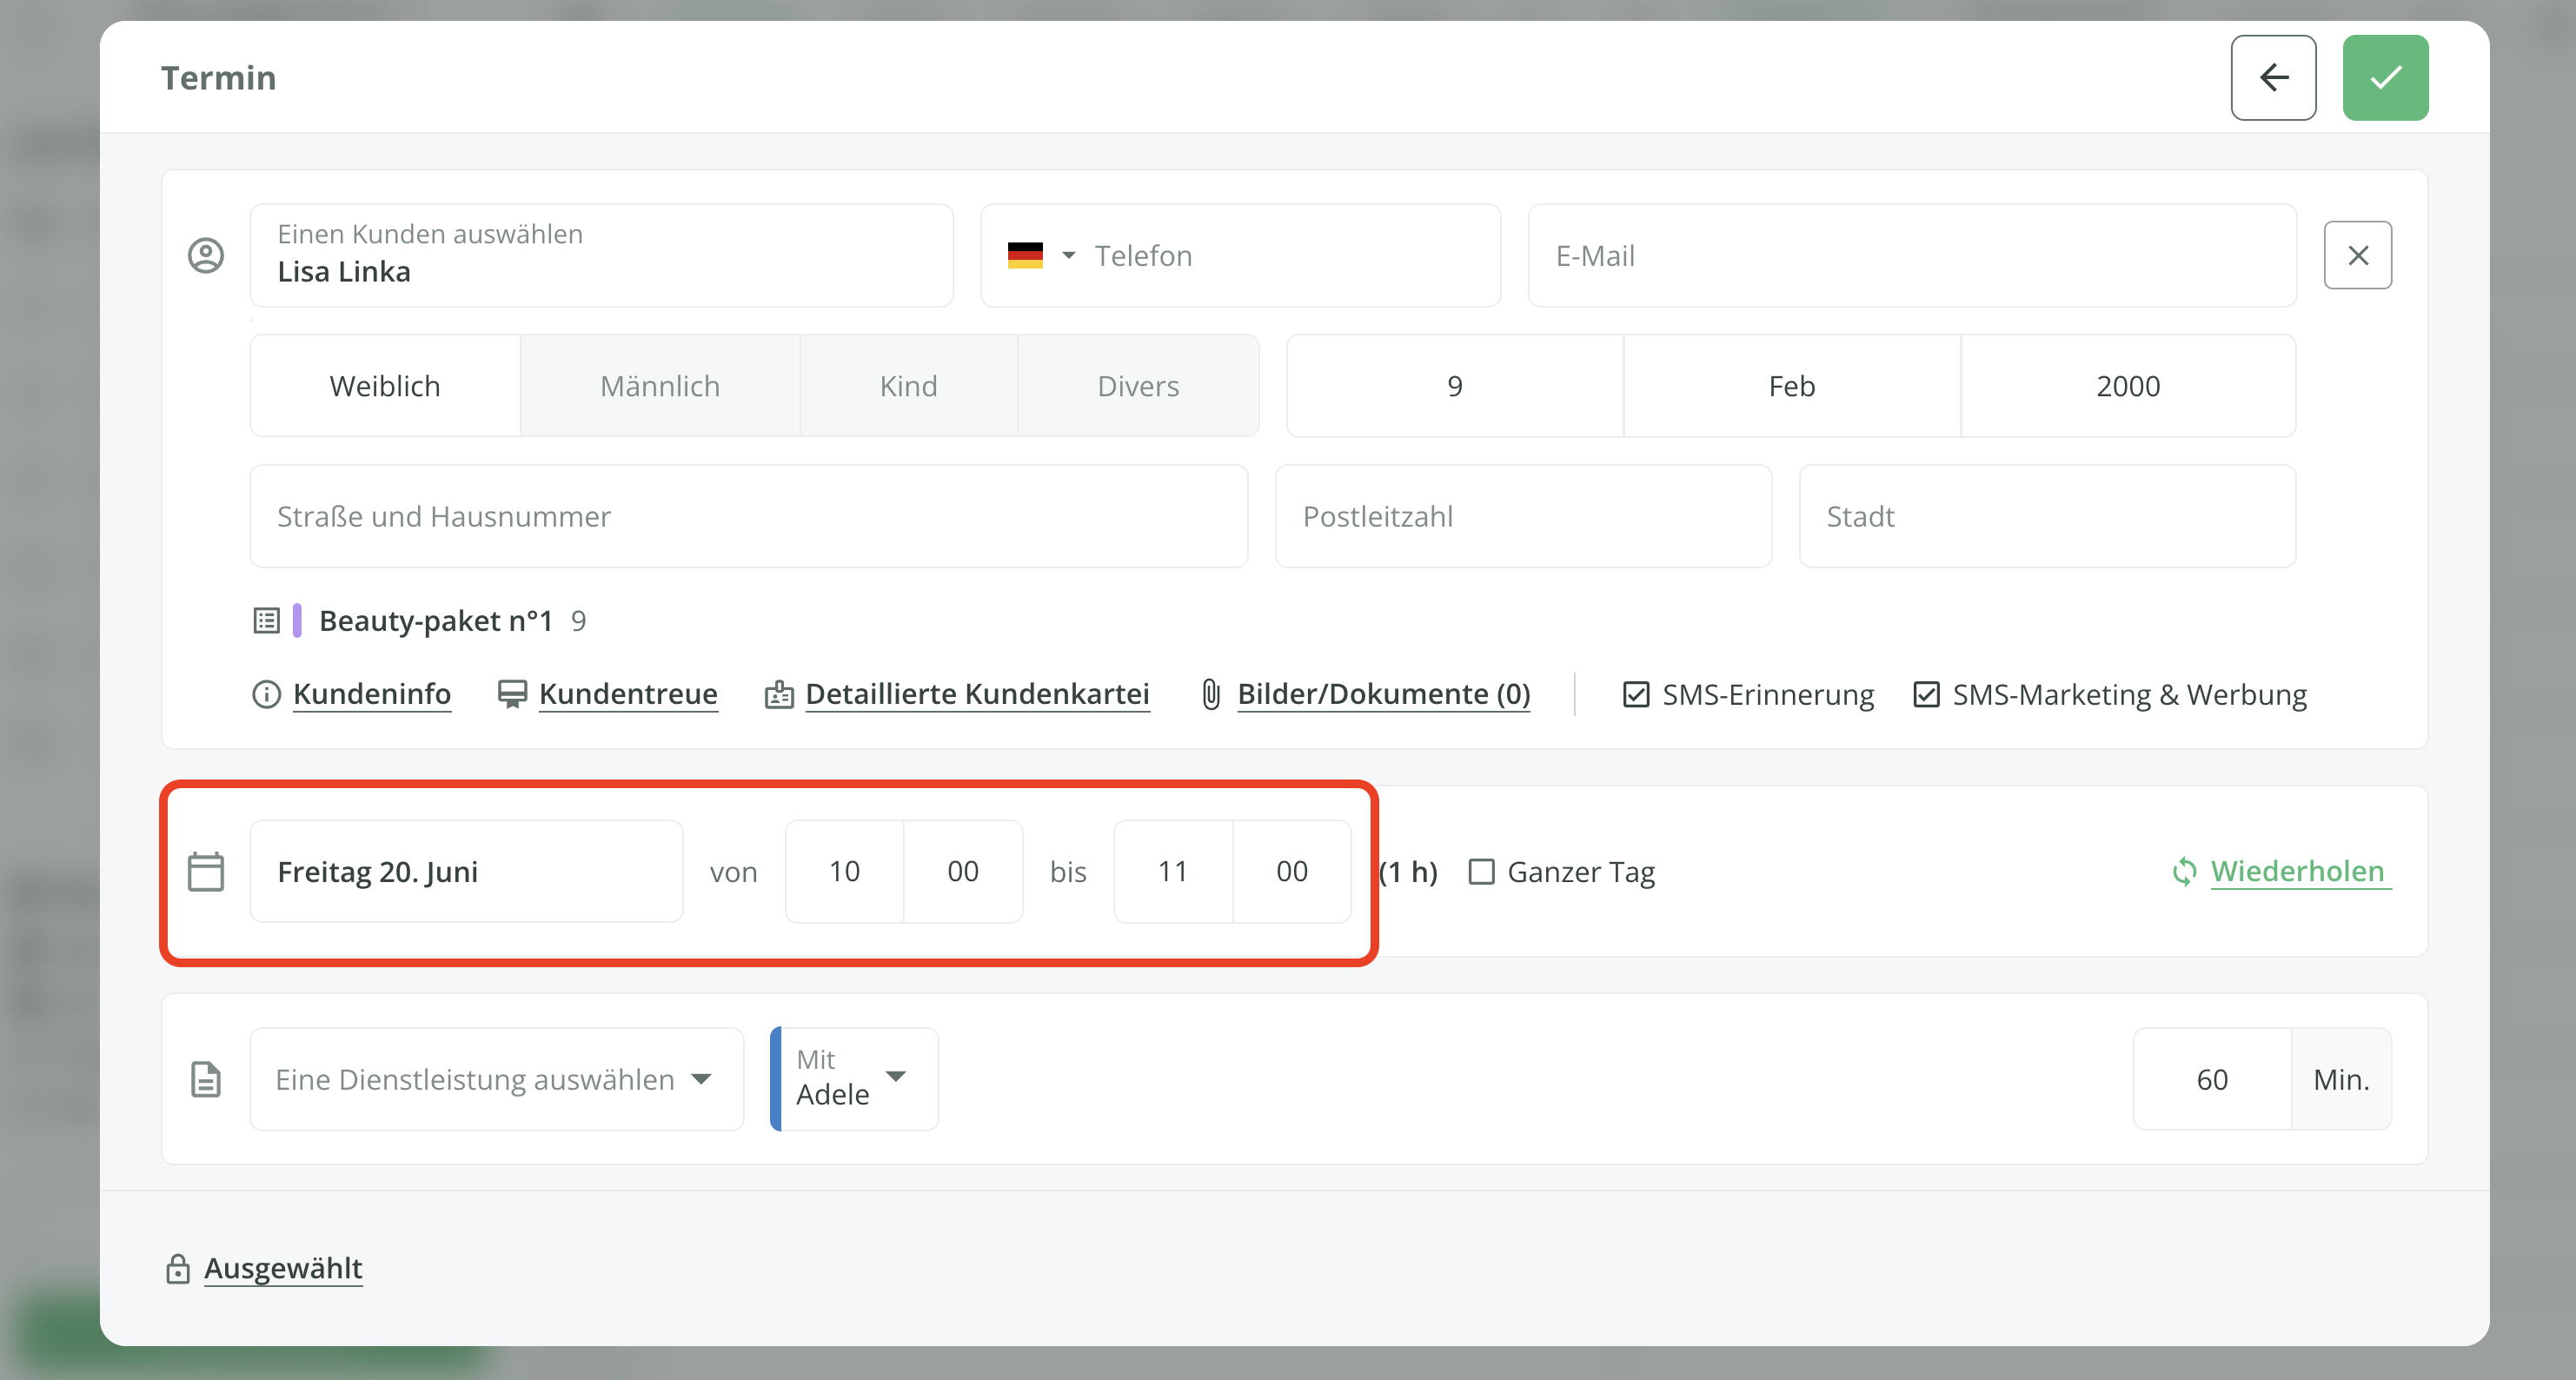Open the Wiederholen repeat link

click(2296, 871)
